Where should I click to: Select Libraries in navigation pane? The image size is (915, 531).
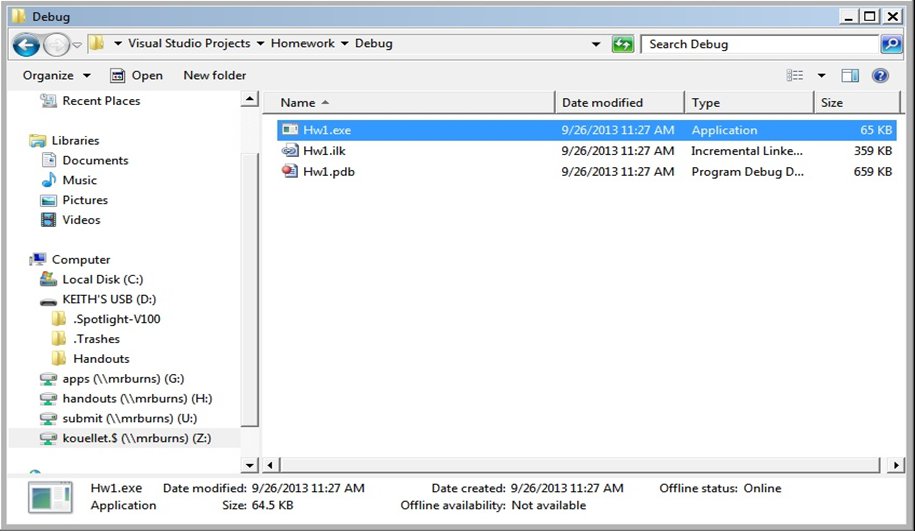[75, 140]
